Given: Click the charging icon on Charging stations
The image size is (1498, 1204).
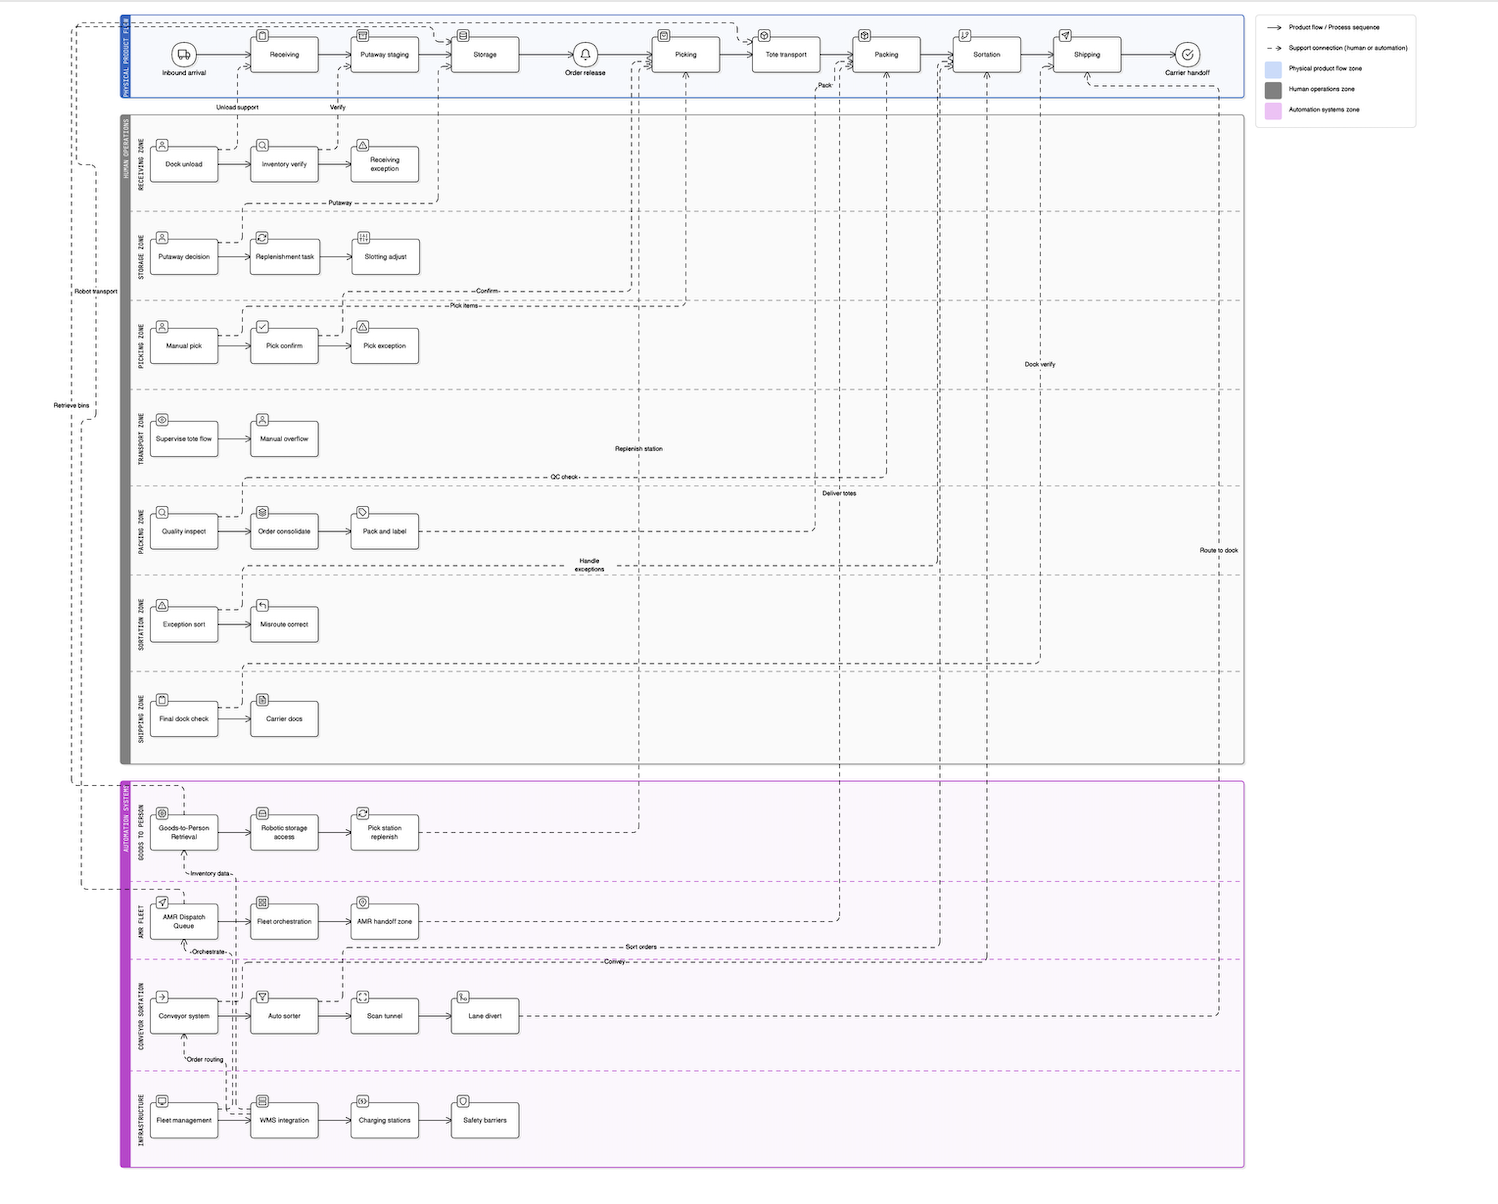Looking at the screenshot, I should coord(362,1101).
